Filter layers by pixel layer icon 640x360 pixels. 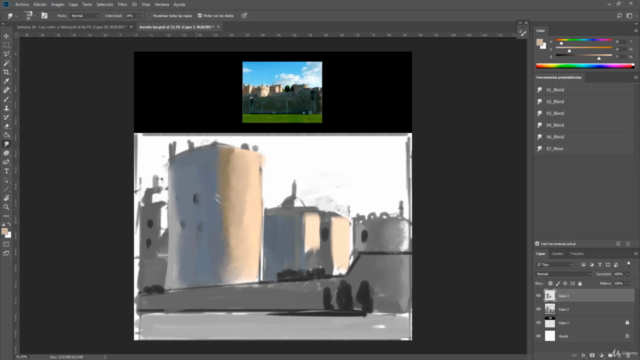point(583,265)
